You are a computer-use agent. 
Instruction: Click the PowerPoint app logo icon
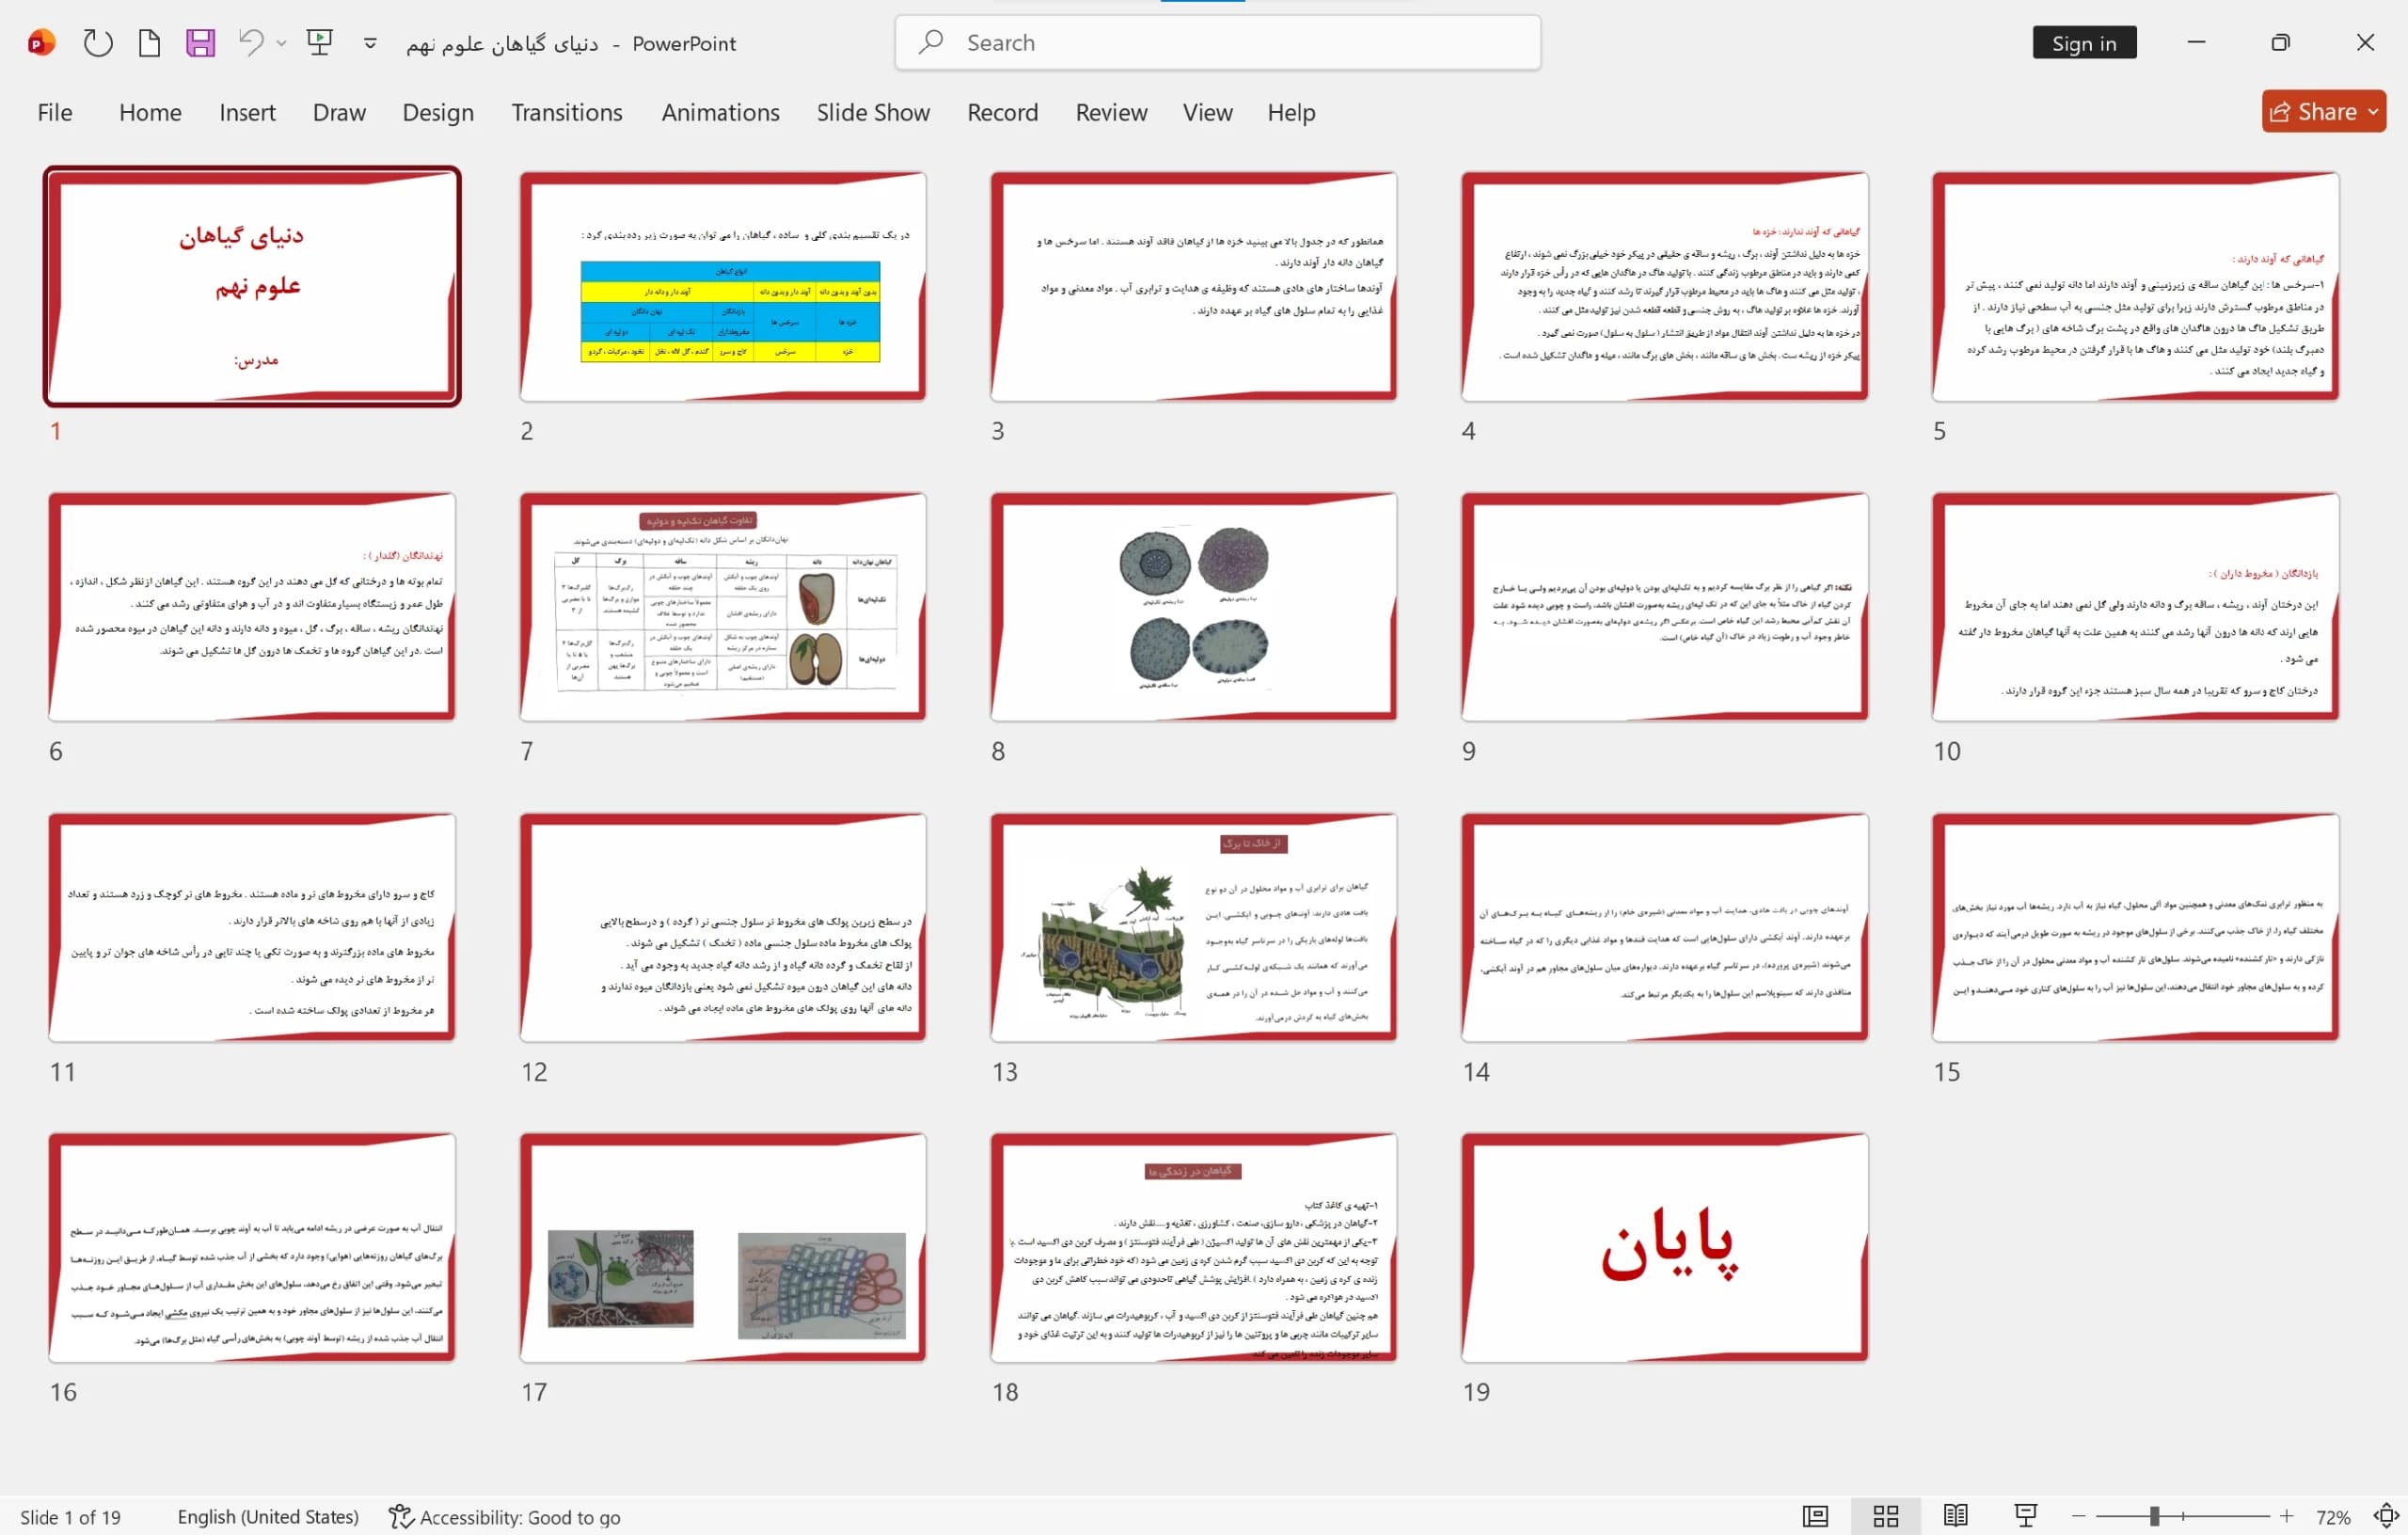[41, 43]
